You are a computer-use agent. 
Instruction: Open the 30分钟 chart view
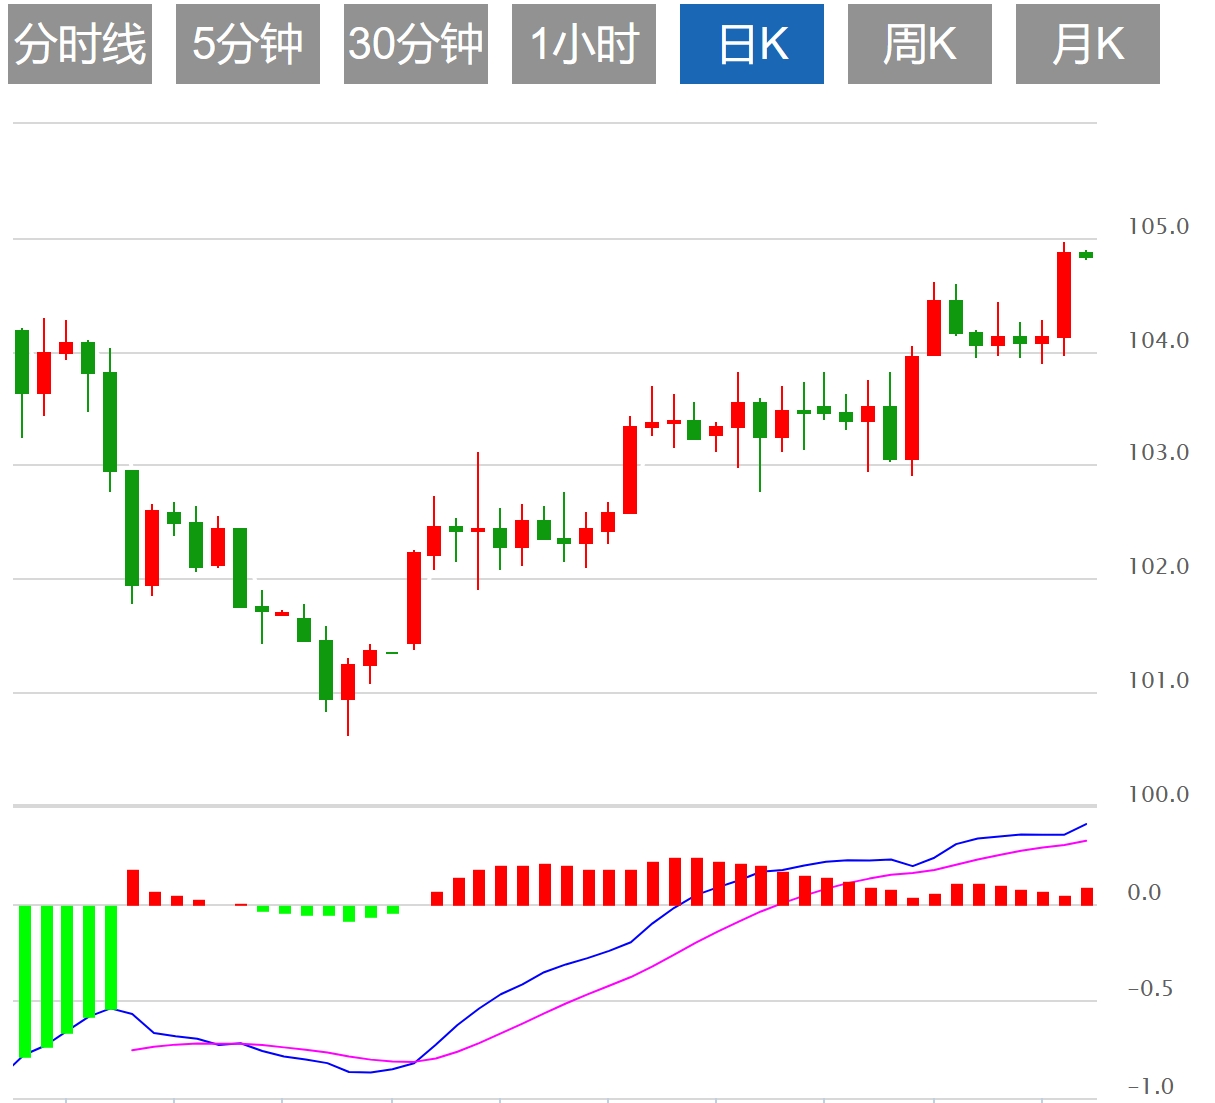click(x=416, y=44)
